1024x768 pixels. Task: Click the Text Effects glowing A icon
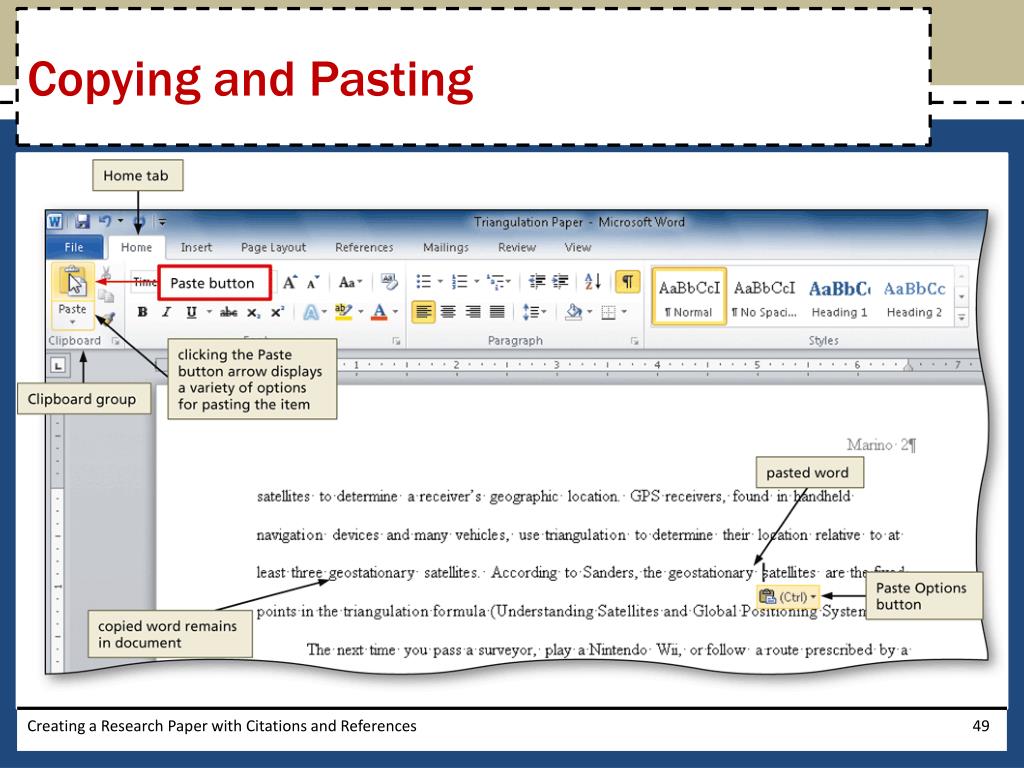311,312
